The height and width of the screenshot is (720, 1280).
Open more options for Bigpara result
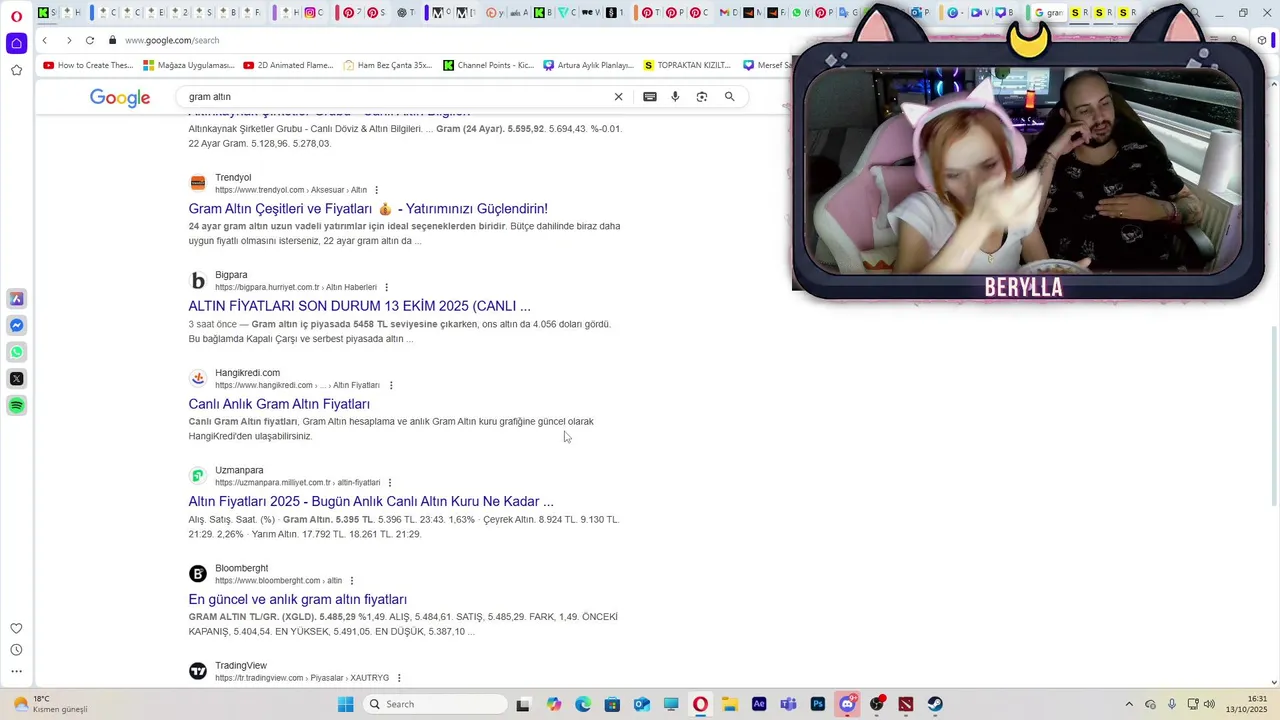(386, 287)
